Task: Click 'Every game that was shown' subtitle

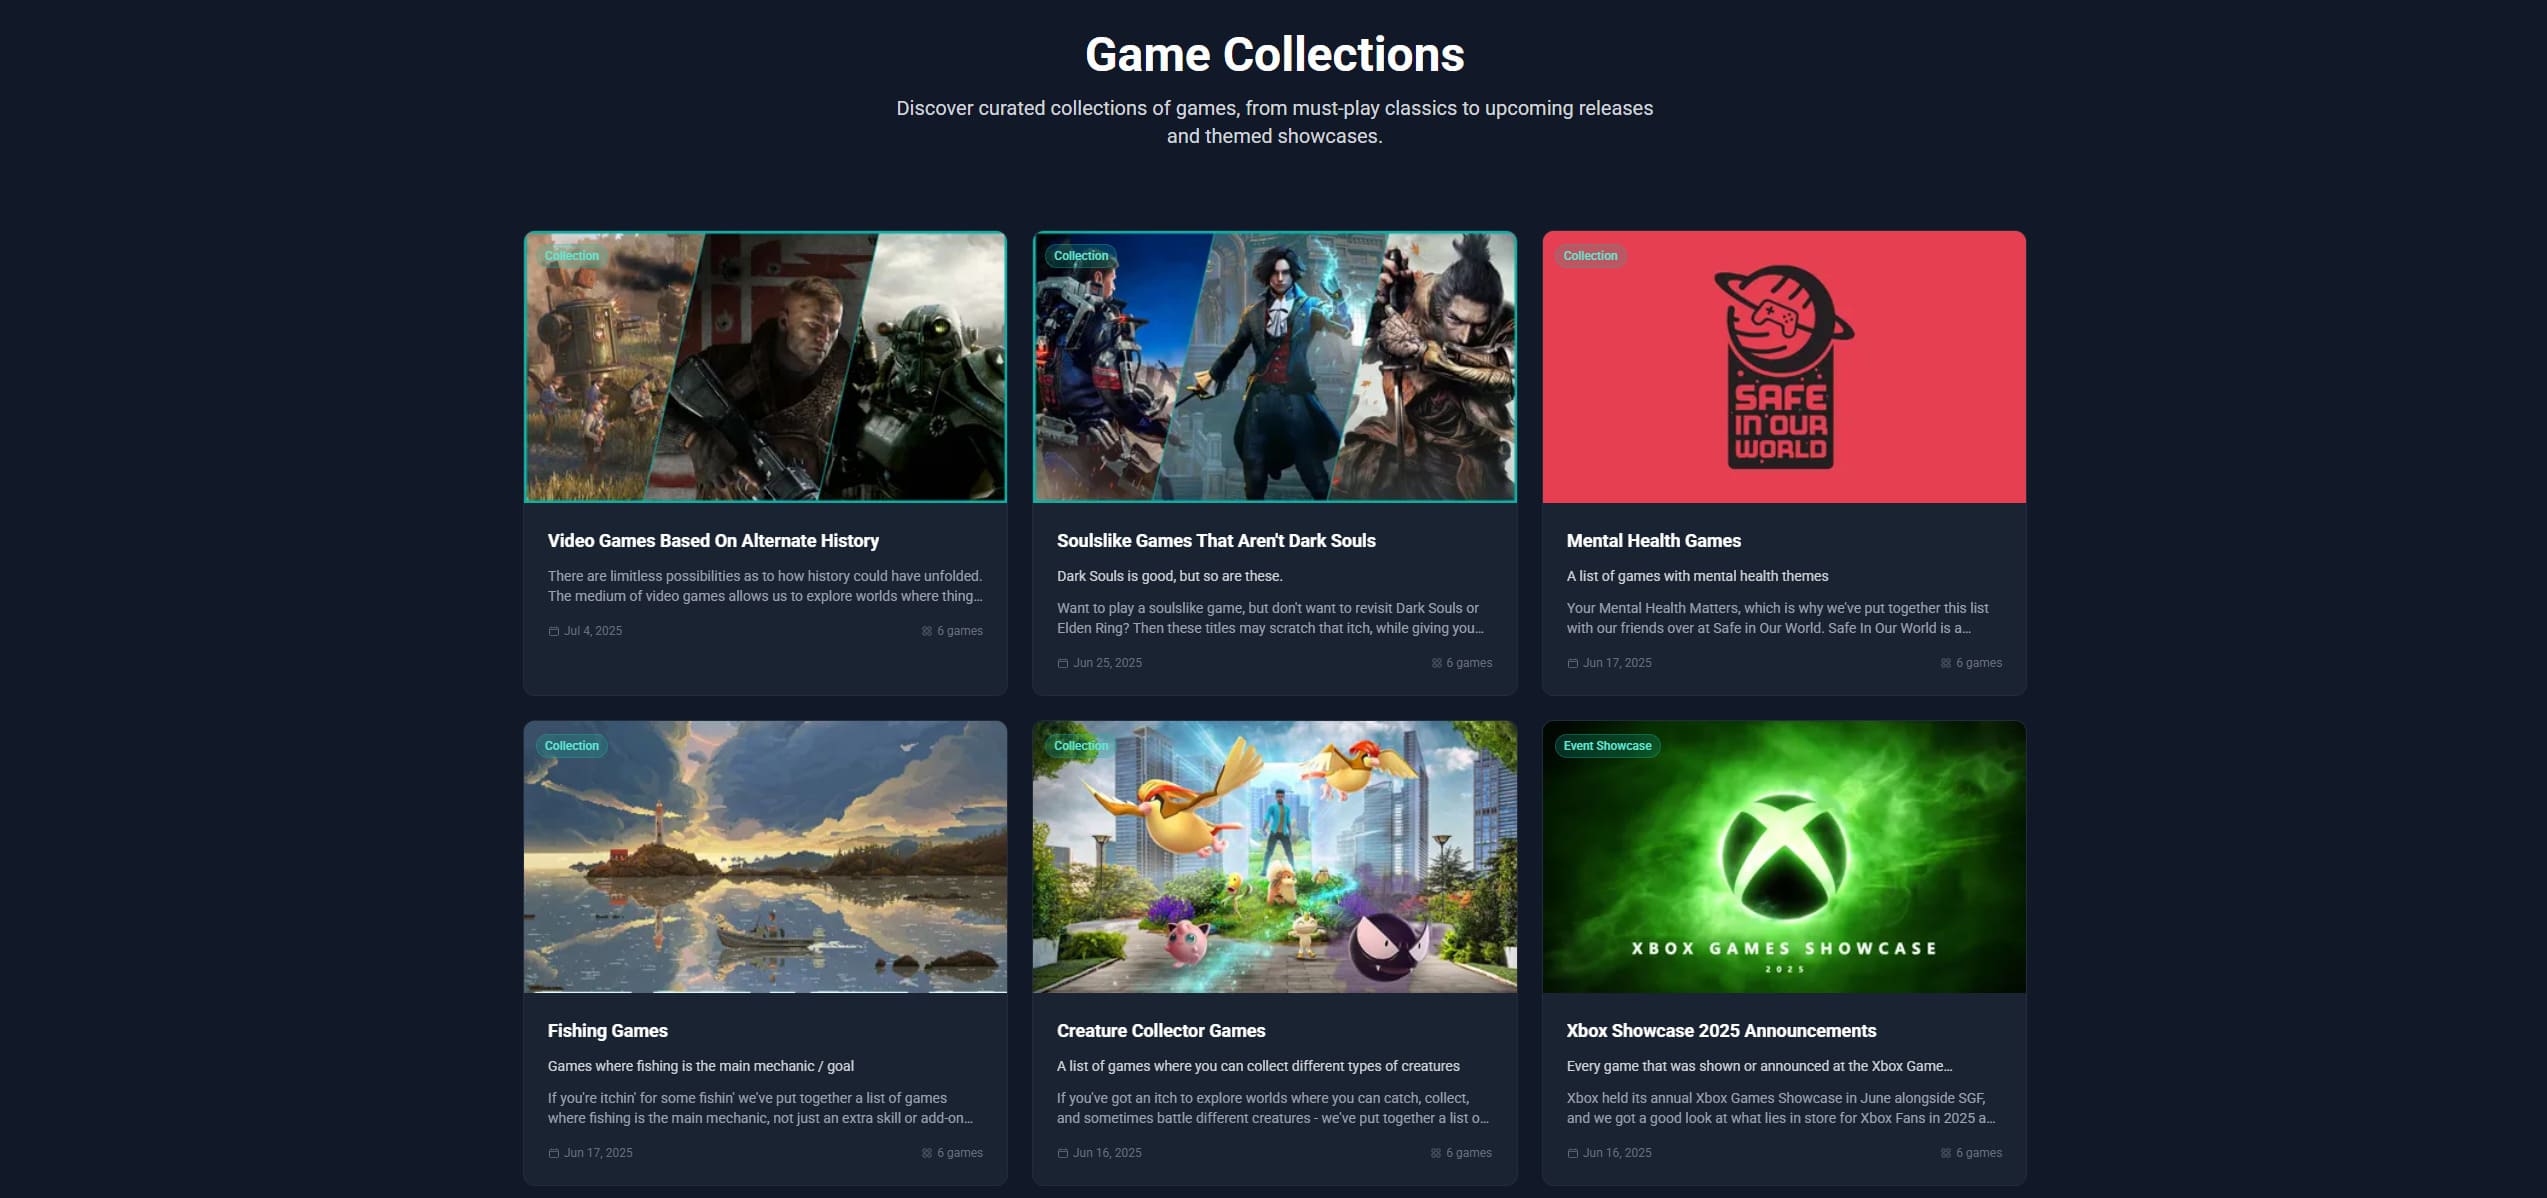Action: coord(1759,1066)
